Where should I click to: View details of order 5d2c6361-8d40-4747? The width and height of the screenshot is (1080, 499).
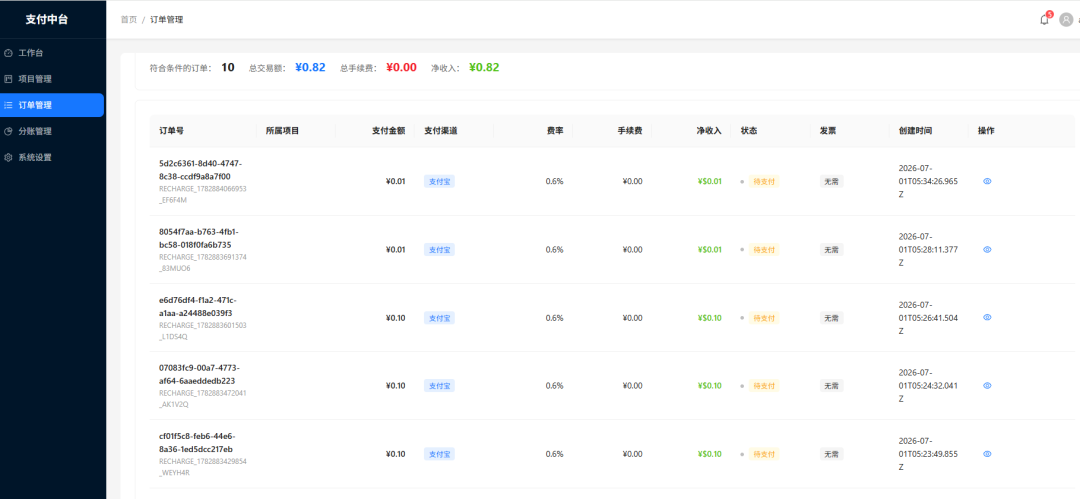(x=987, y=181)
